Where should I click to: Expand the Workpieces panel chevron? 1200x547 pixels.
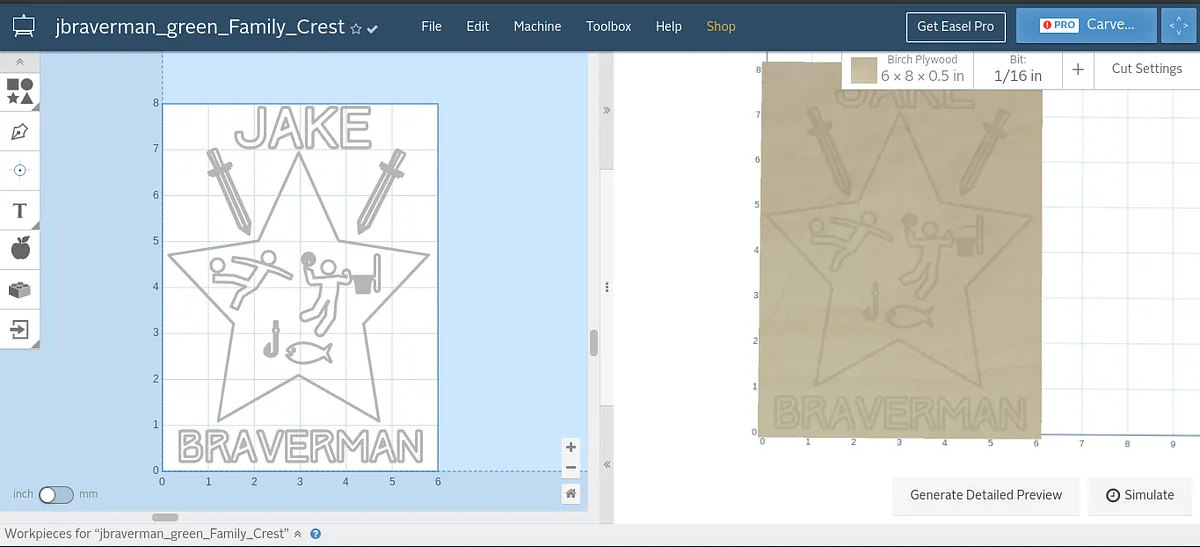pos(297,534)
